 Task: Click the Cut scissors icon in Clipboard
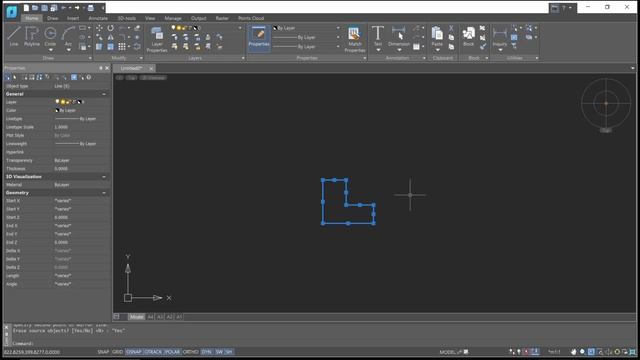(451, 28)
